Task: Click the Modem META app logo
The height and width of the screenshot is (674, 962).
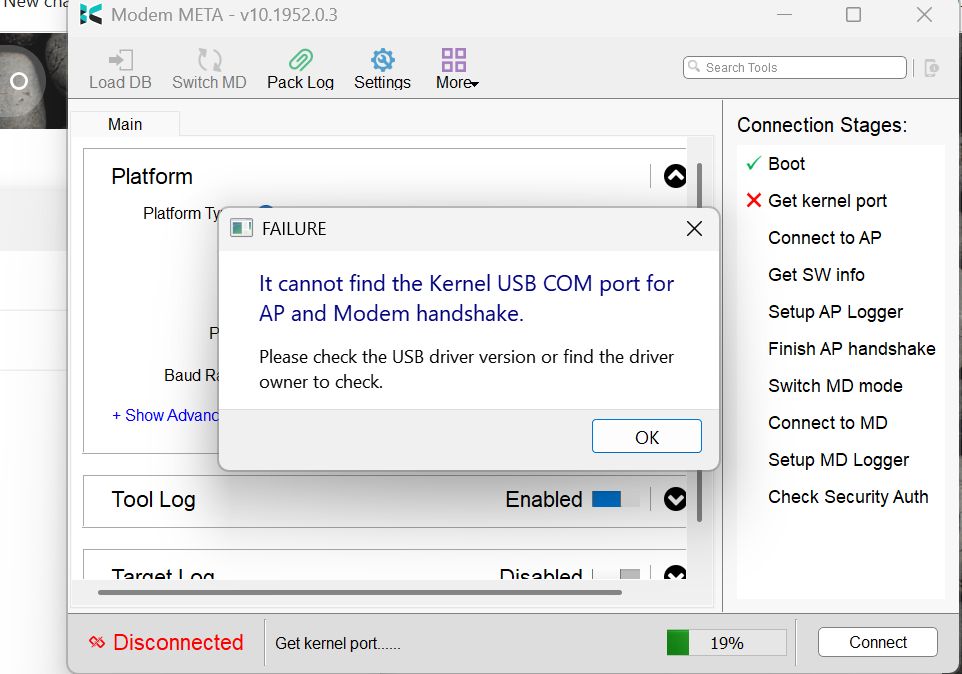Action: [91, 15]
